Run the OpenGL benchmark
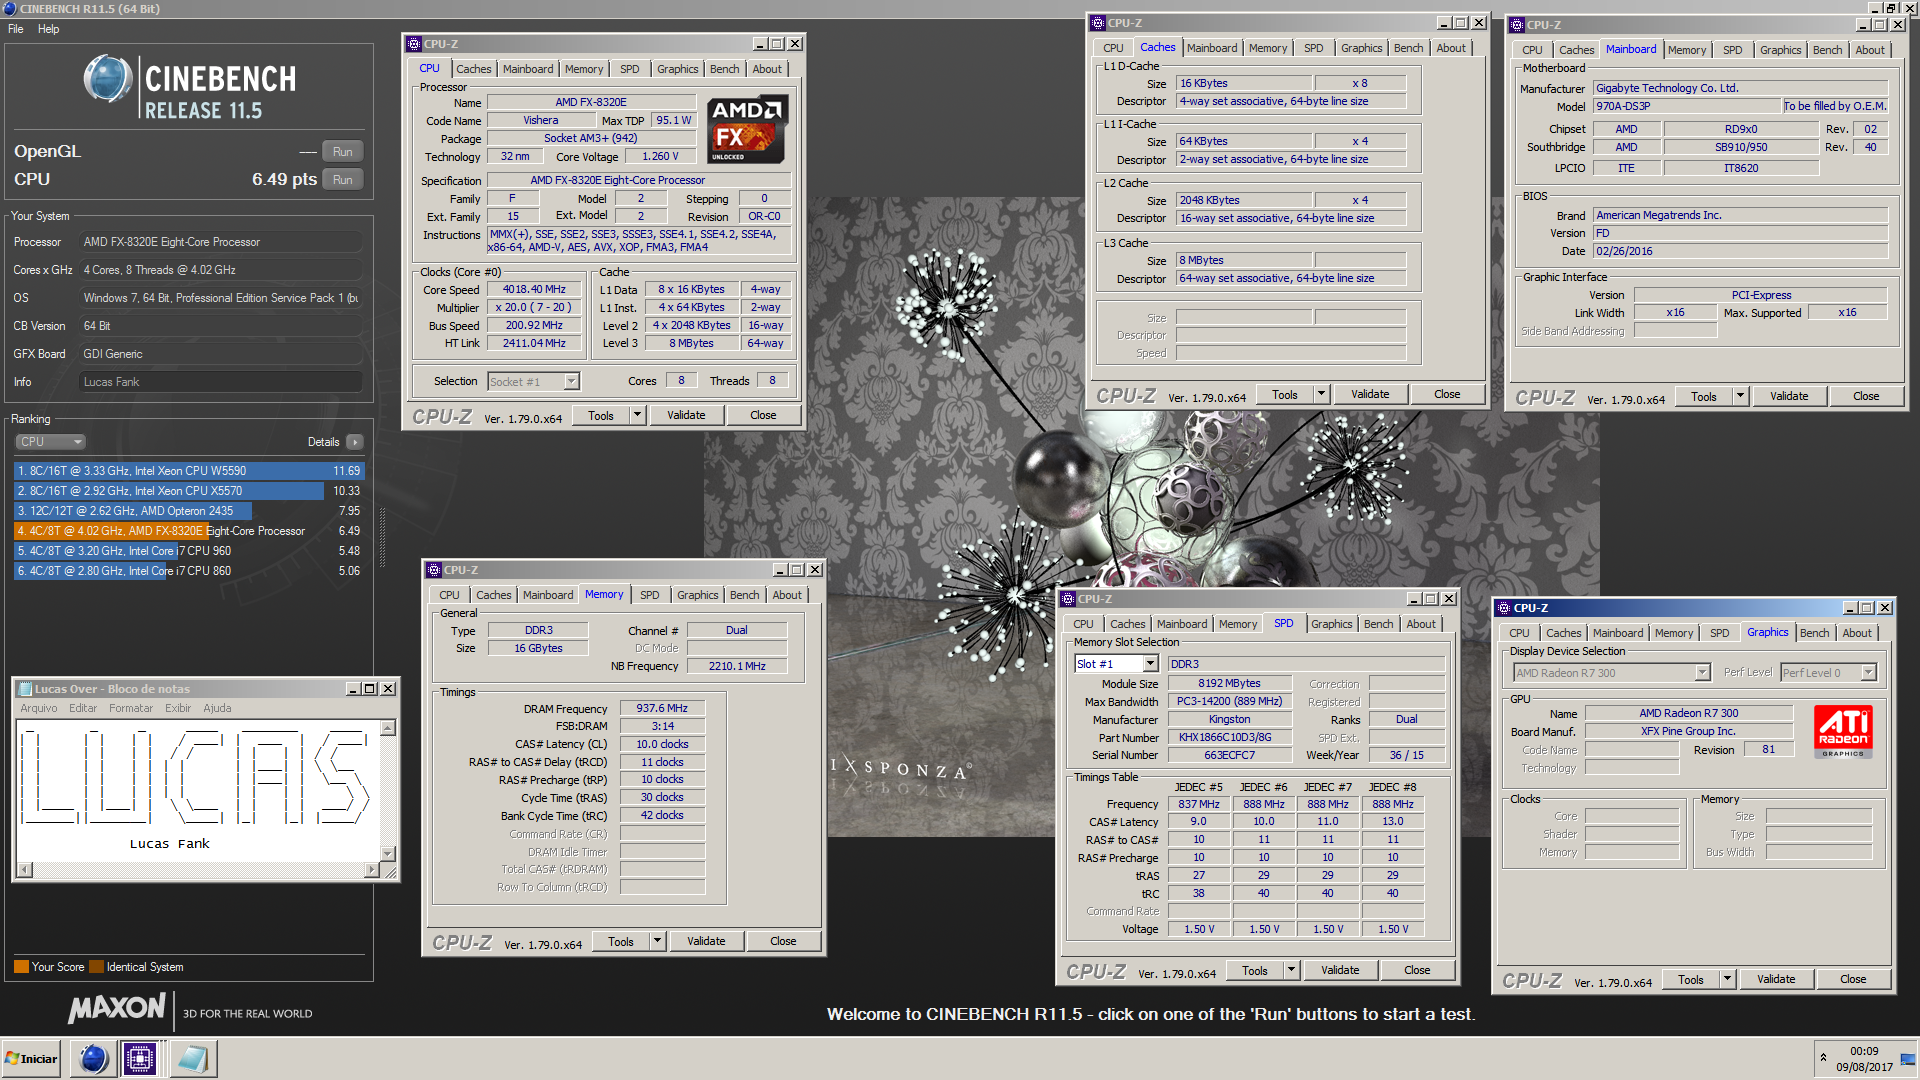 342,152
